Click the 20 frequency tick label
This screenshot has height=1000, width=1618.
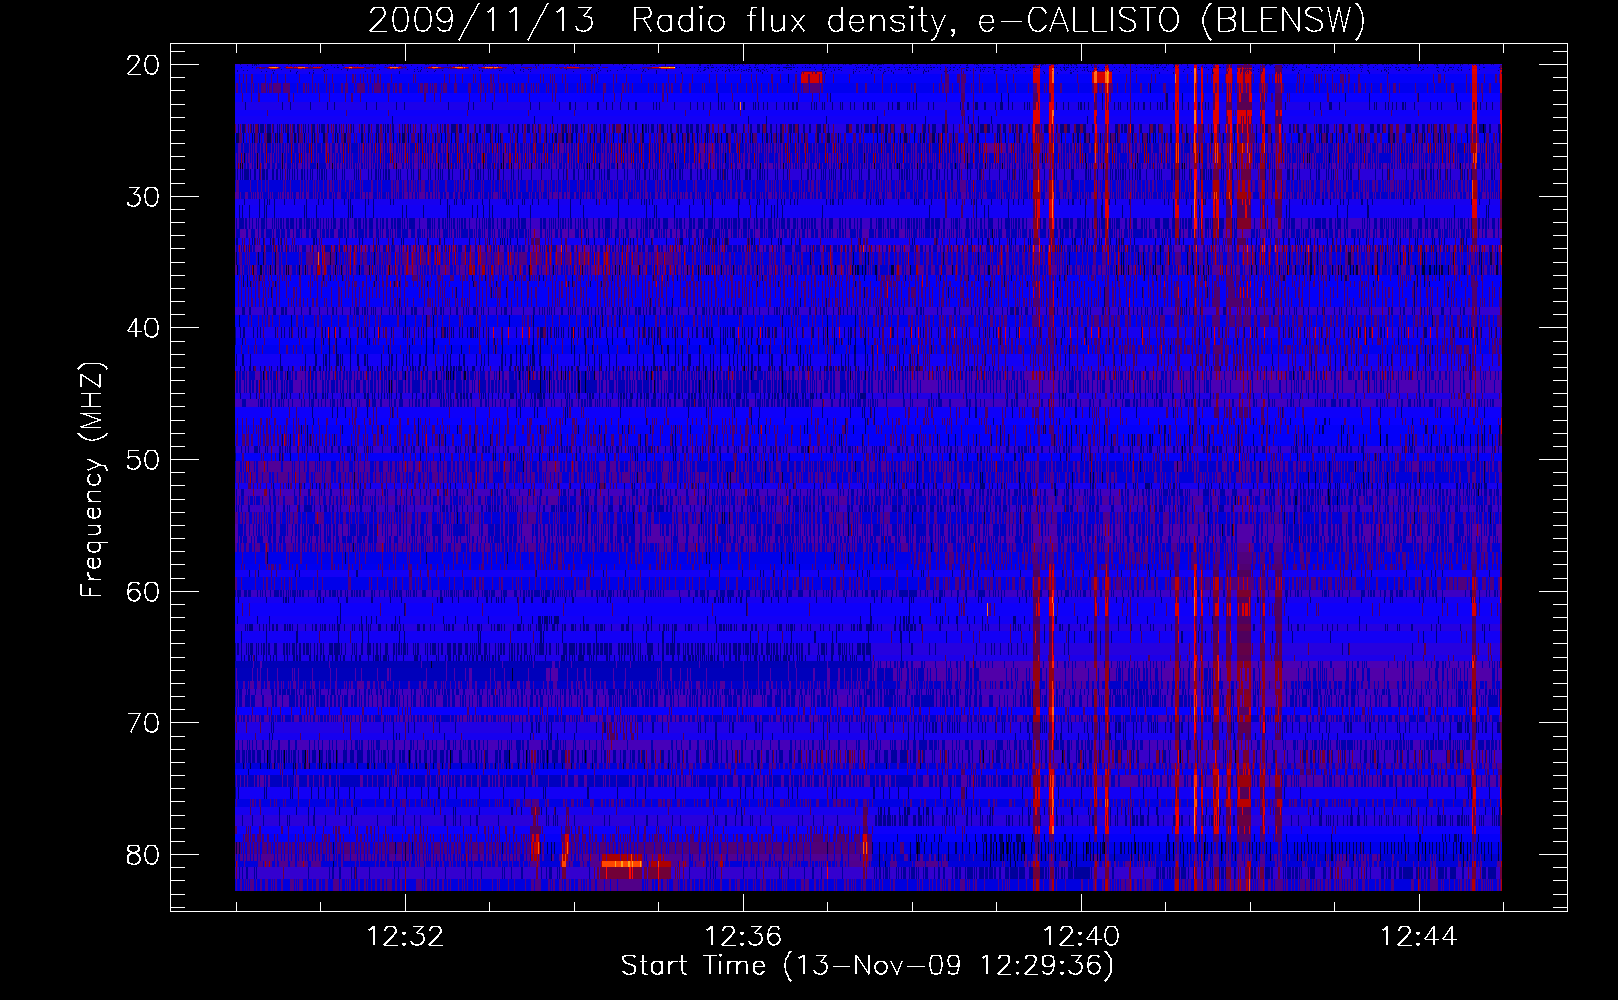[x=144, y=65]
